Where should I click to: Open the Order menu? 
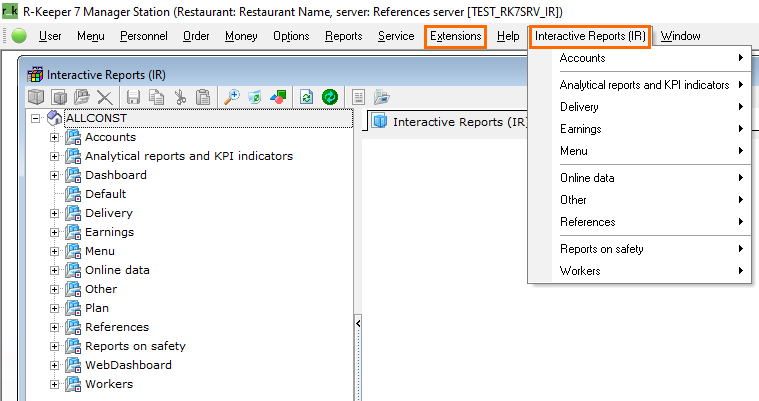pos(196,36)
